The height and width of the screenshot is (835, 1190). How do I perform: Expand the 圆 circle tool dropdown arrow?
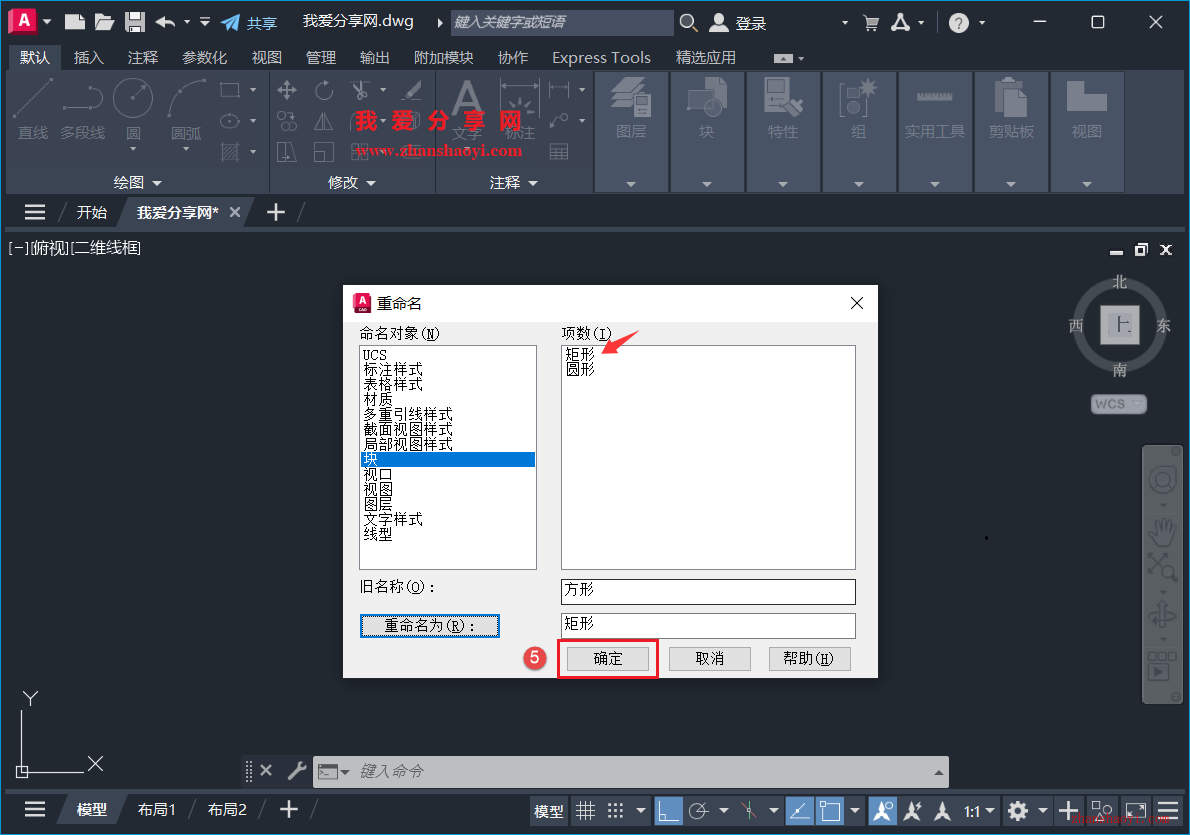[x=133, y=149]
